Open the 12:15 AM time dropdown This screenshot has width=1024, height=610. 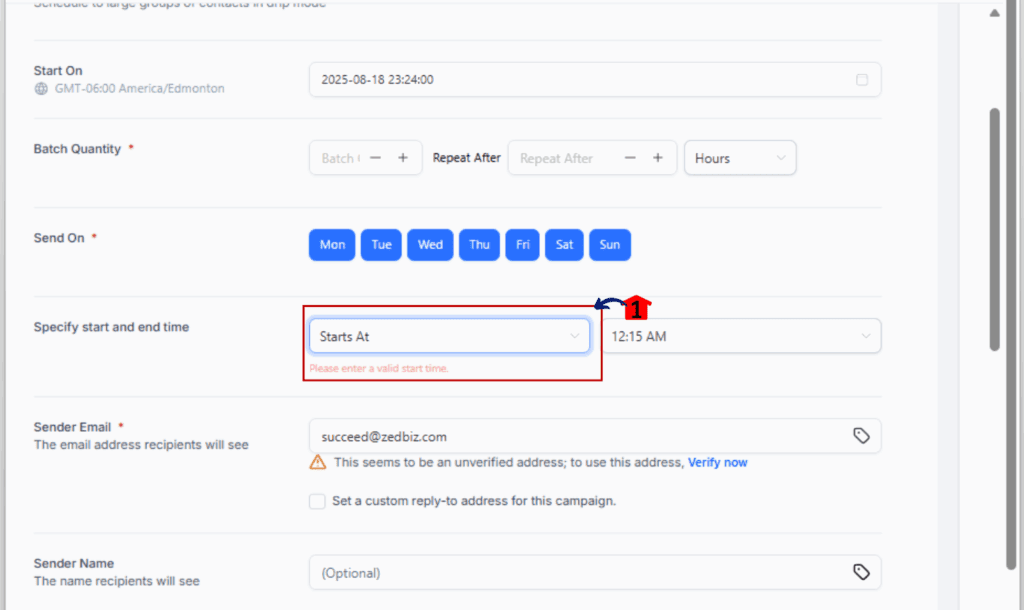pos(741,336)
